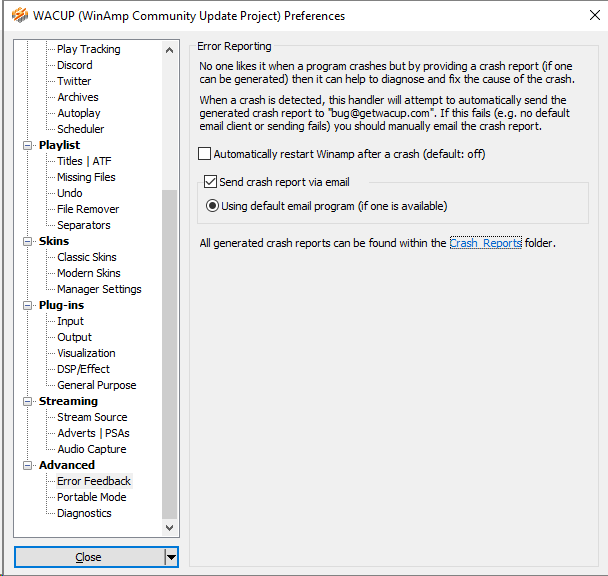This screenshot has height=576, width=608.
Task: Open Separators settings
Action: pos(84,225)
